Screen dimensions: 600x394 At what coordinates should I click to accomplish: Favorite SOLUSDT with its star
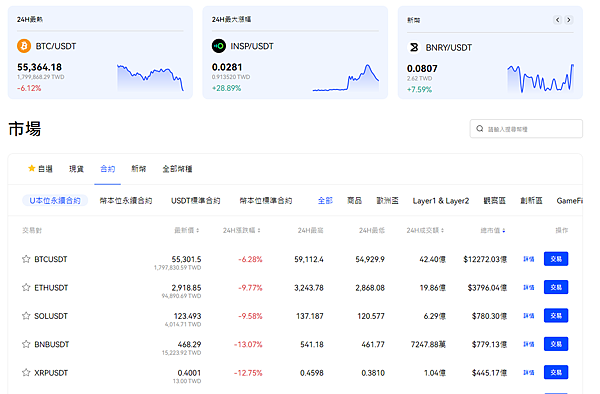click(26, 316)
